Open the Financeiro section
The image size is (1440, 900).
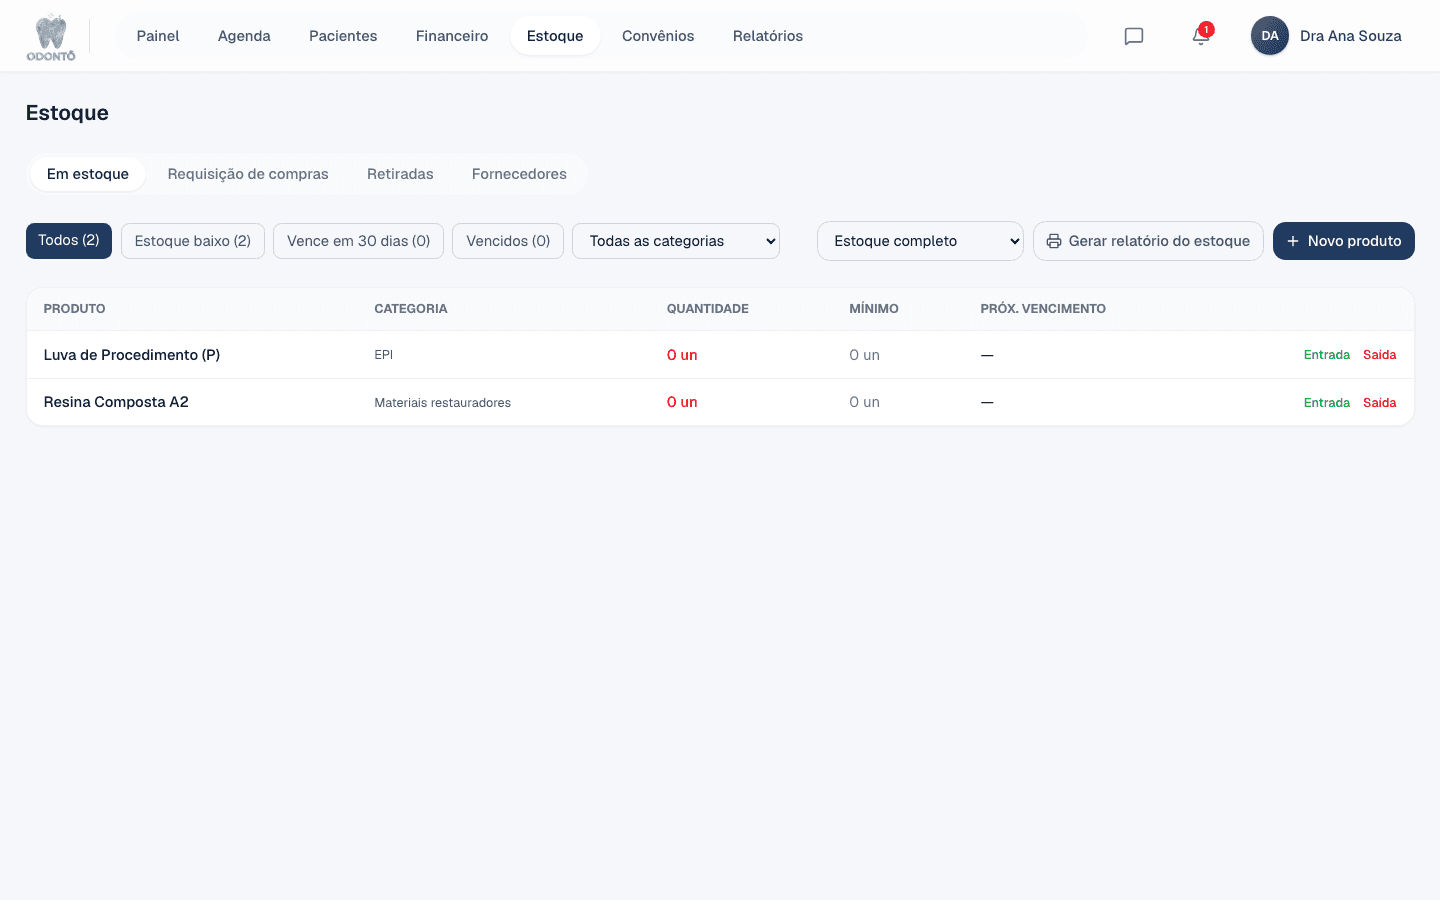[x=452, y=36]
